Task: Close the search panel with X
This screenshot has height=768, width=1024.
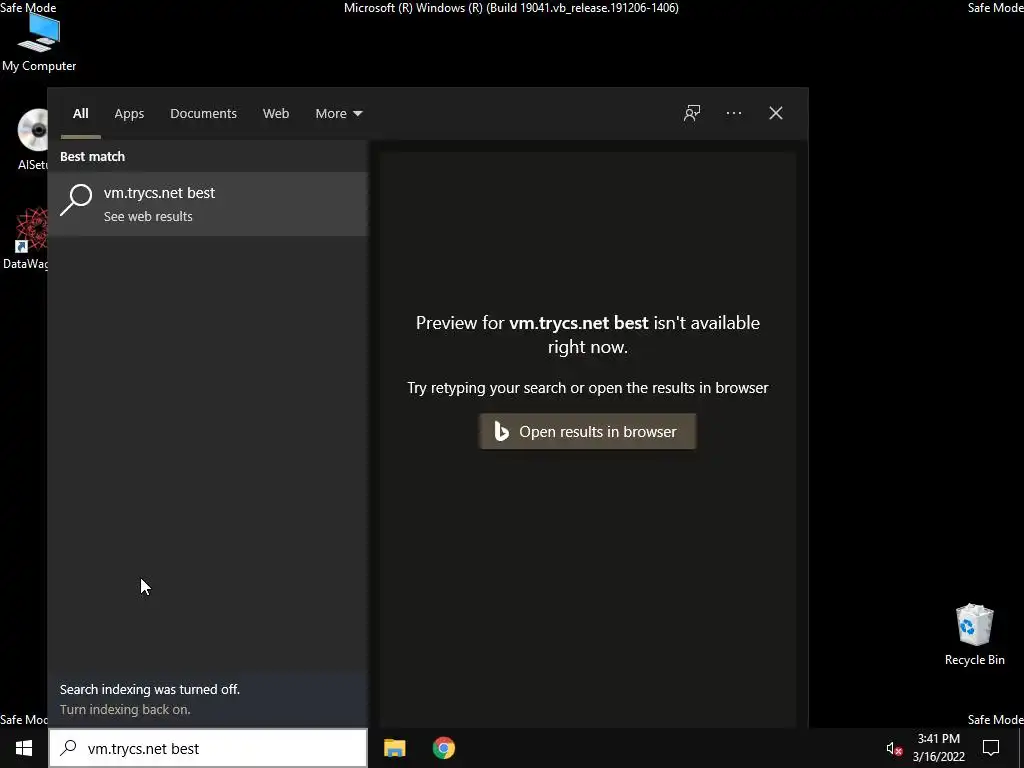Action: 775,113
